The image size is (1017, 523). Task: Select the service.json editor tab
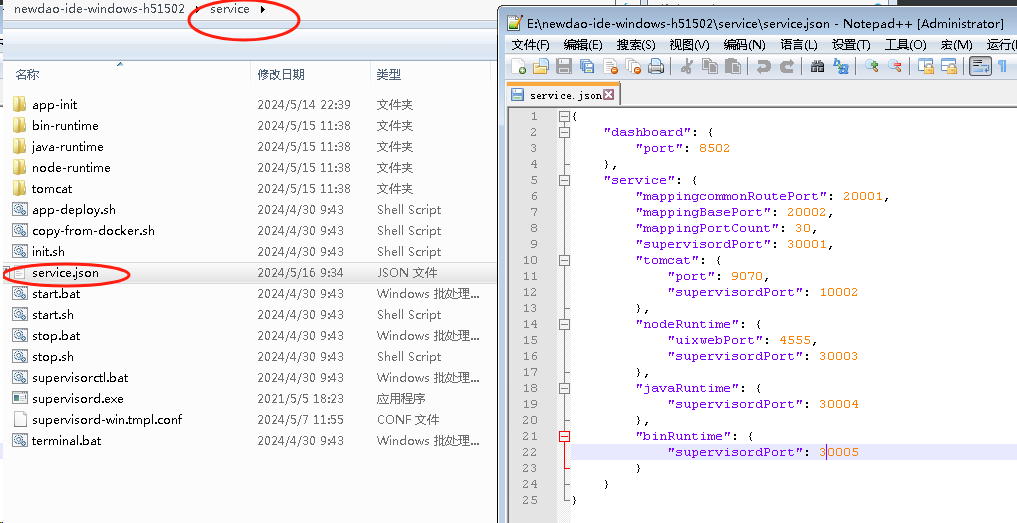point(563,95)
